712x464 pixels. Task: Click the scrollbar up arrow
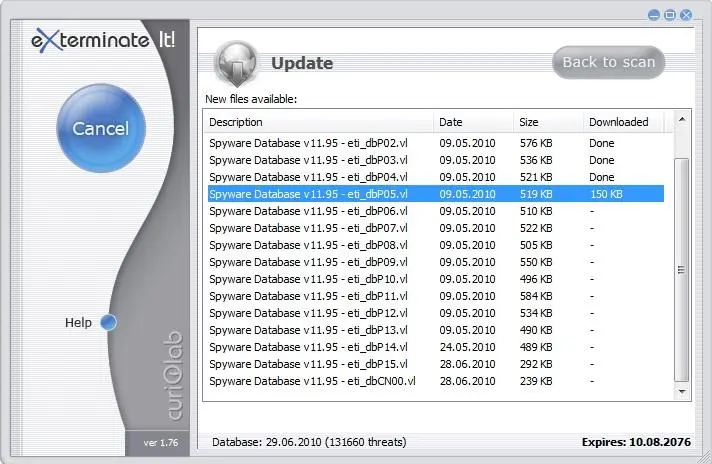[682, 119]
